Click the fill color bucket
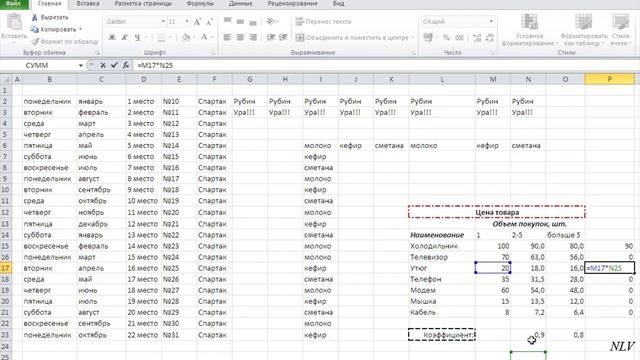The image size is (640, 360). [x=186, y=38]
